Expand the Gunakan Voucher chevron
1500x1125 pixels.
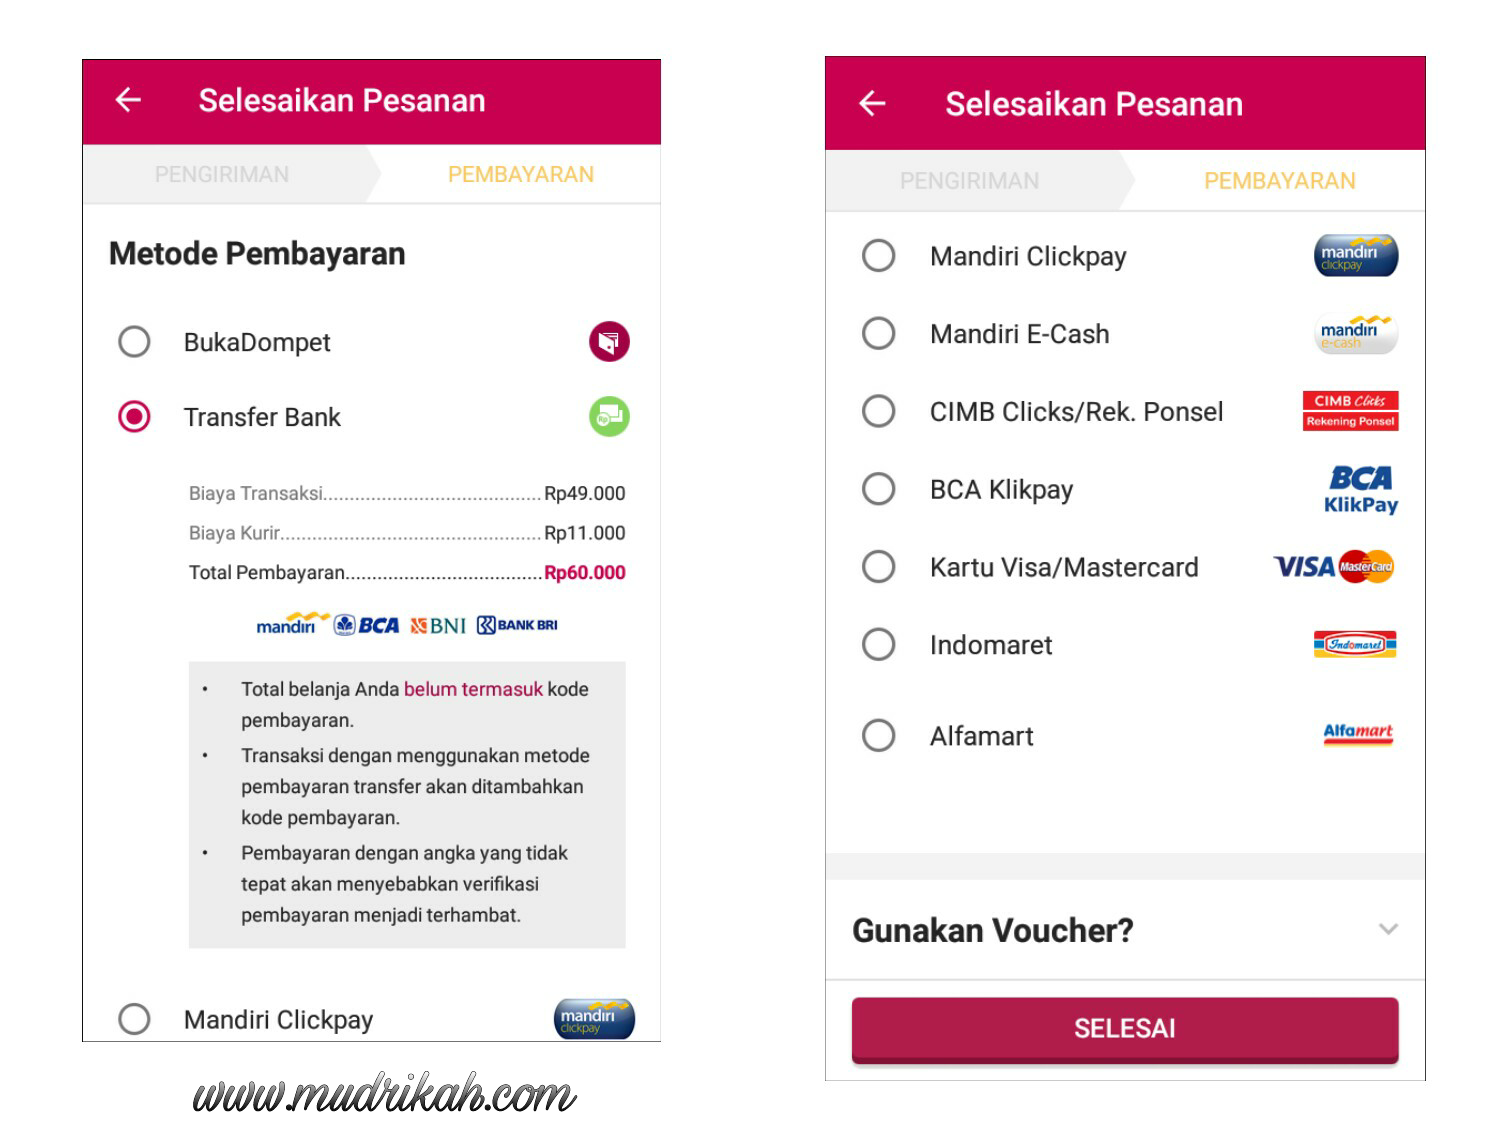[1388, 929]
